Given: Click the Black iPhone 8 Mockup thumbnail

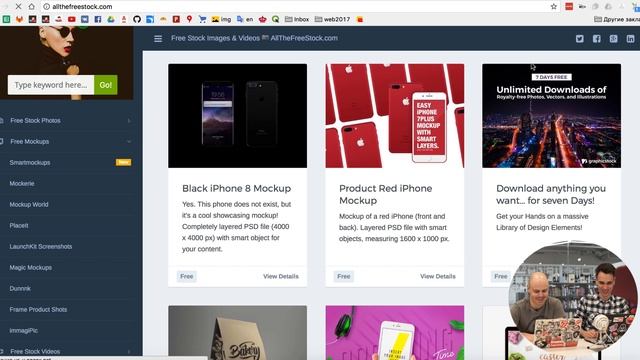Looking at the screenshot, I should point(238,116).
